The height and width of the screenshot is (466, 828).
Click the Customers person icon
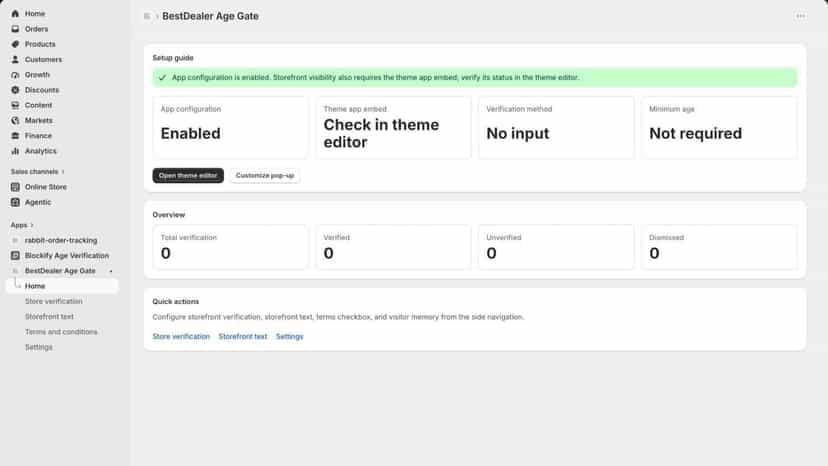(x=15, y=60)
